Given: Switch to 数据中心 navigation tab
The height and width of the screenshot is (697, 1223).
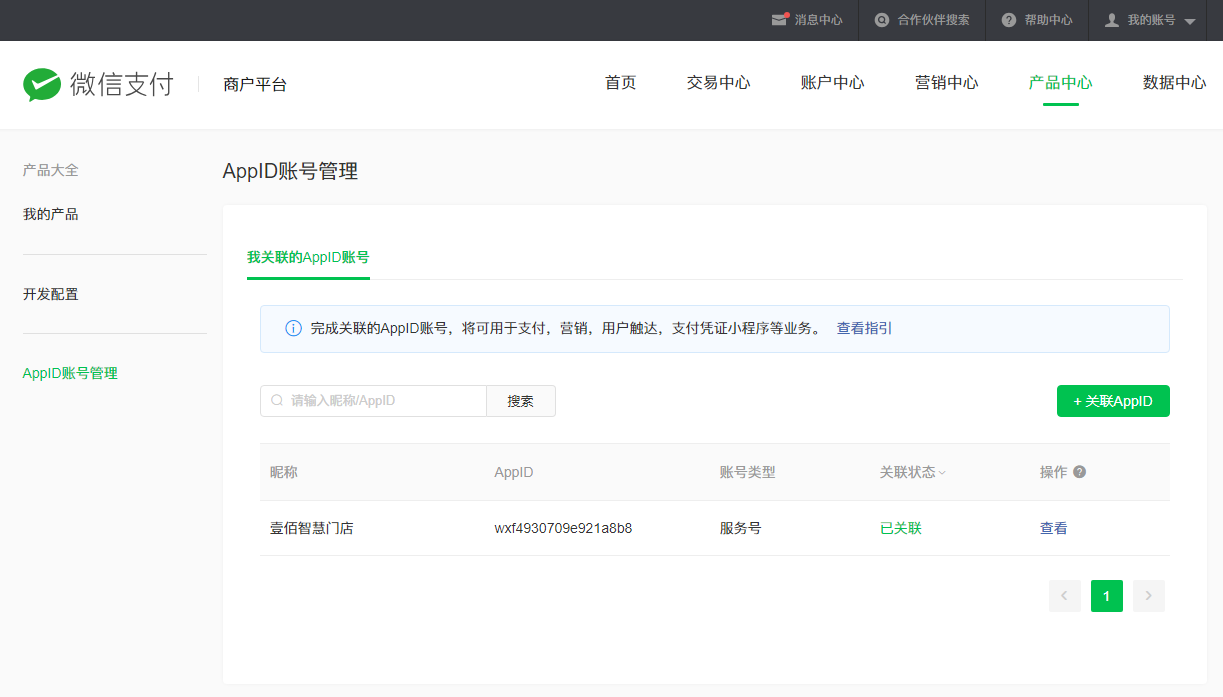Looking at the screenshot, I should coord(1175,83).
